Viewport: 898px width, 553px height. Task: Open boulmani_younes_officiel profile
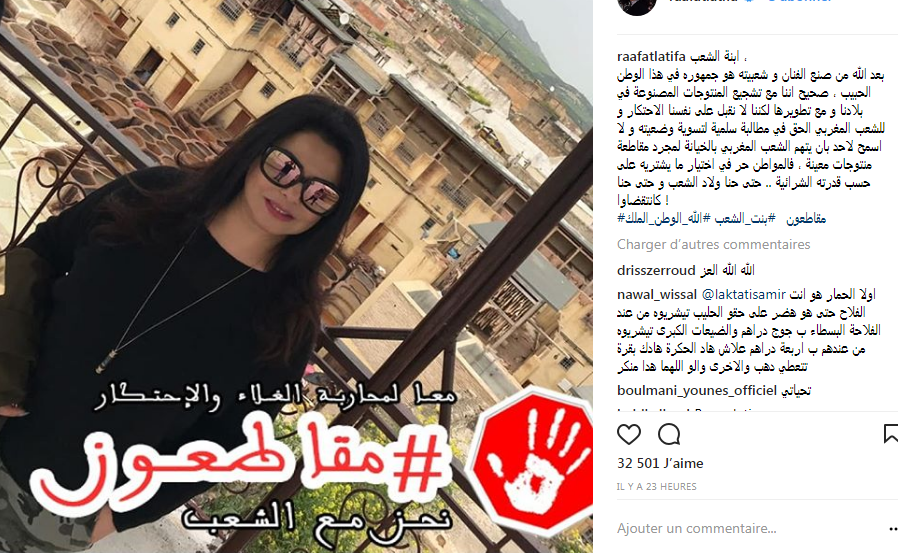[697, 390]
